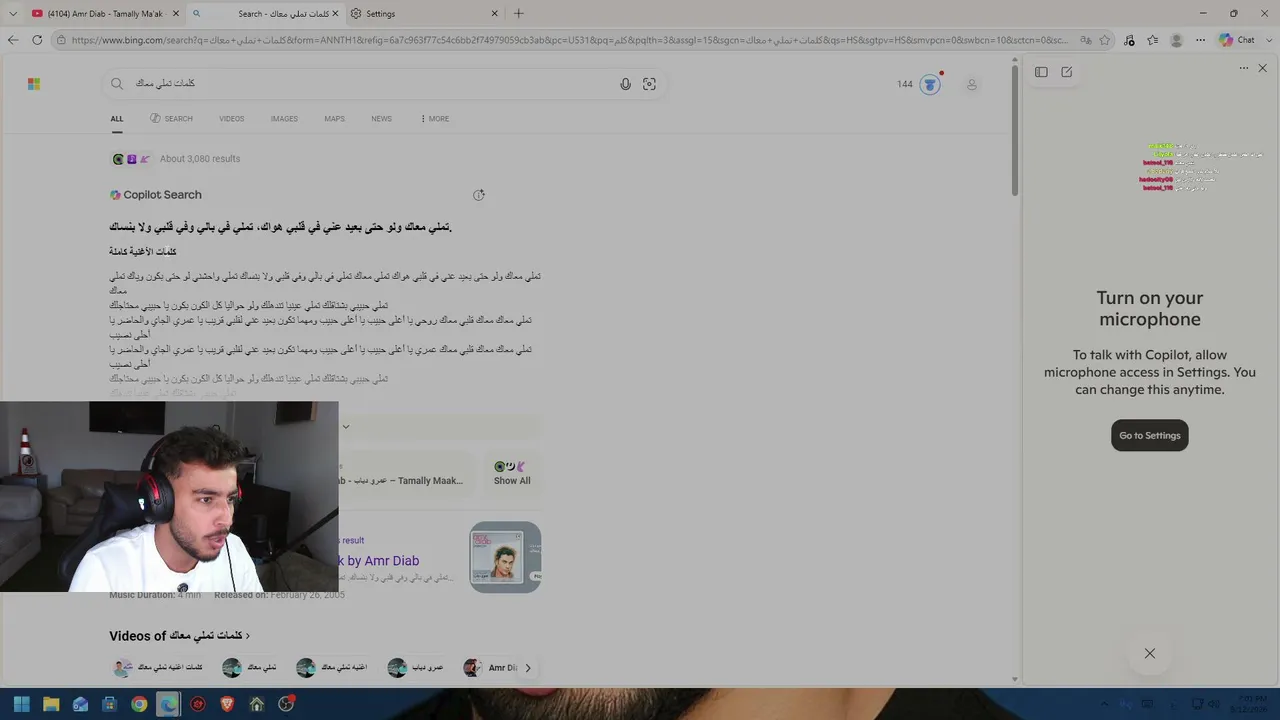The width and height of the screenshot is (1280, 720).
Task: Open File Explorer from taskbar
Action: pyautogui.click(x=51, y=704)
